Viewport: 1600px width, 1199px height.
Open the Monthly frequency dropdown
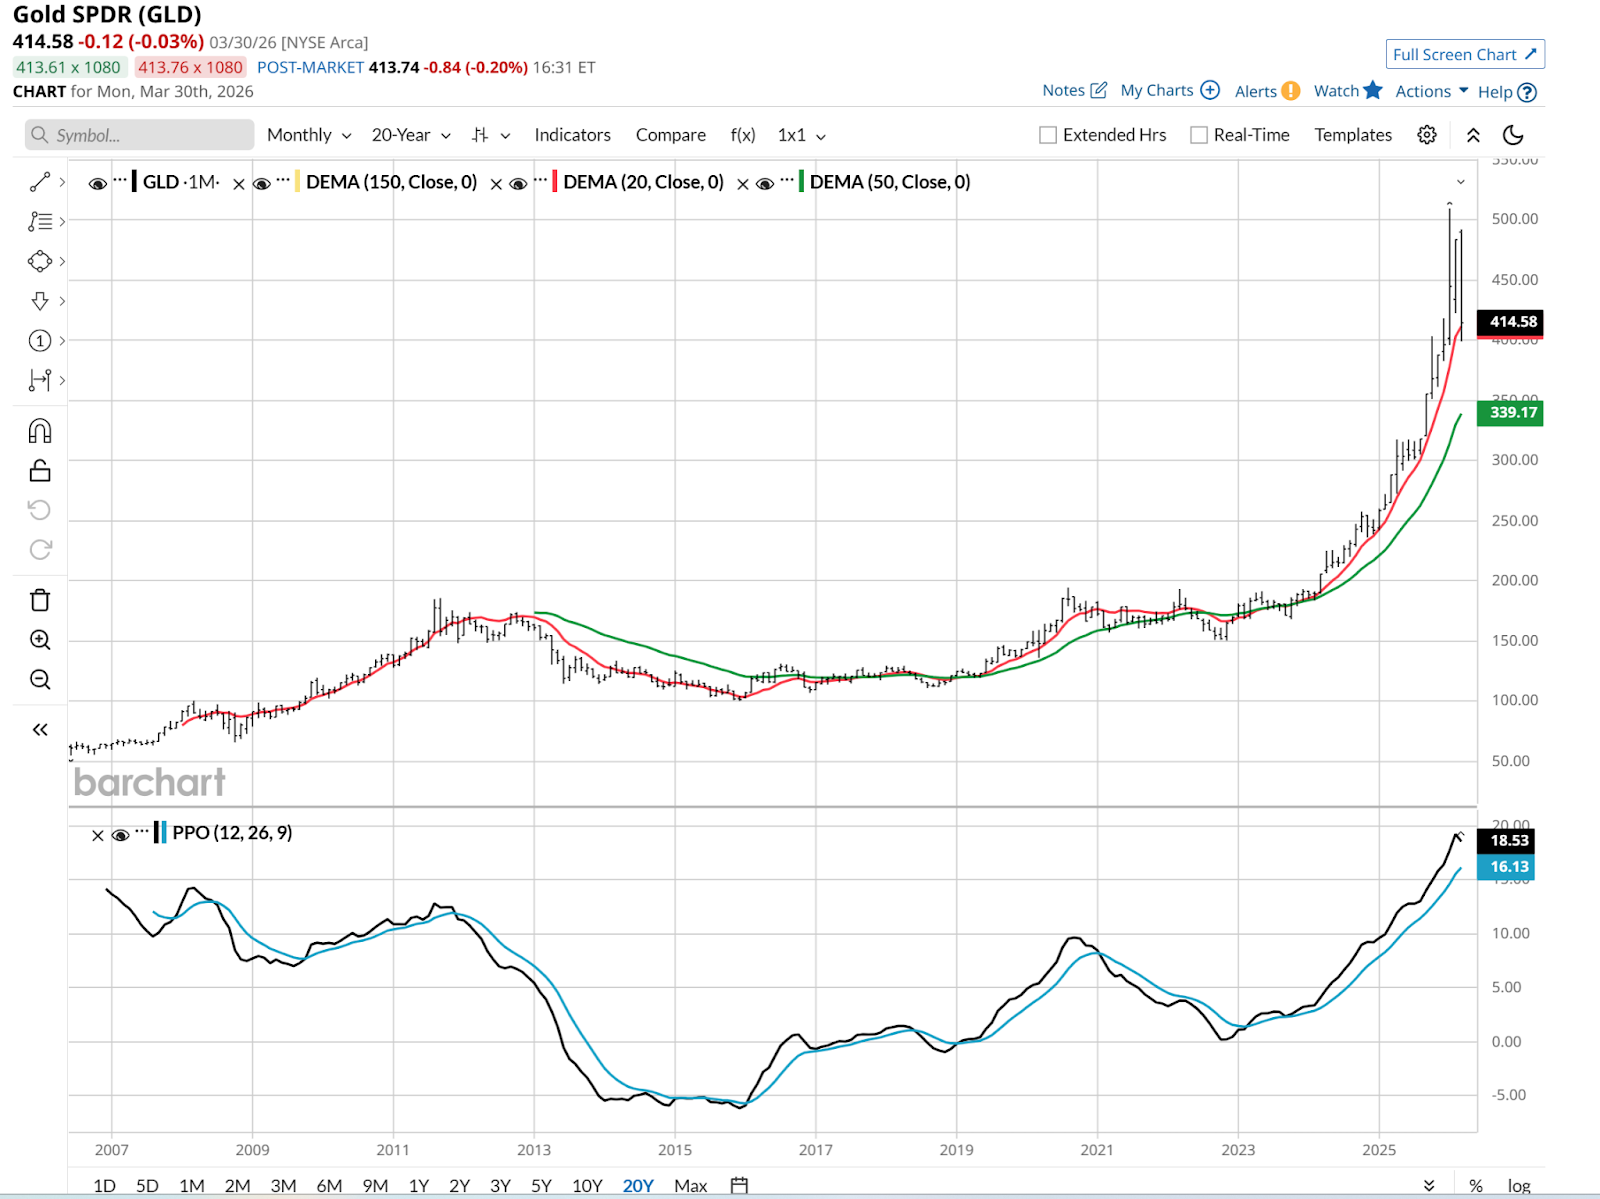pos(309,135)
